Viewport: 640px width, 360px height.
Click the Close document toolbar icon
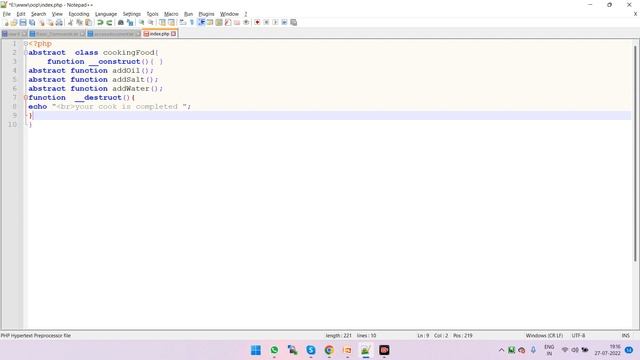point(41,22)
